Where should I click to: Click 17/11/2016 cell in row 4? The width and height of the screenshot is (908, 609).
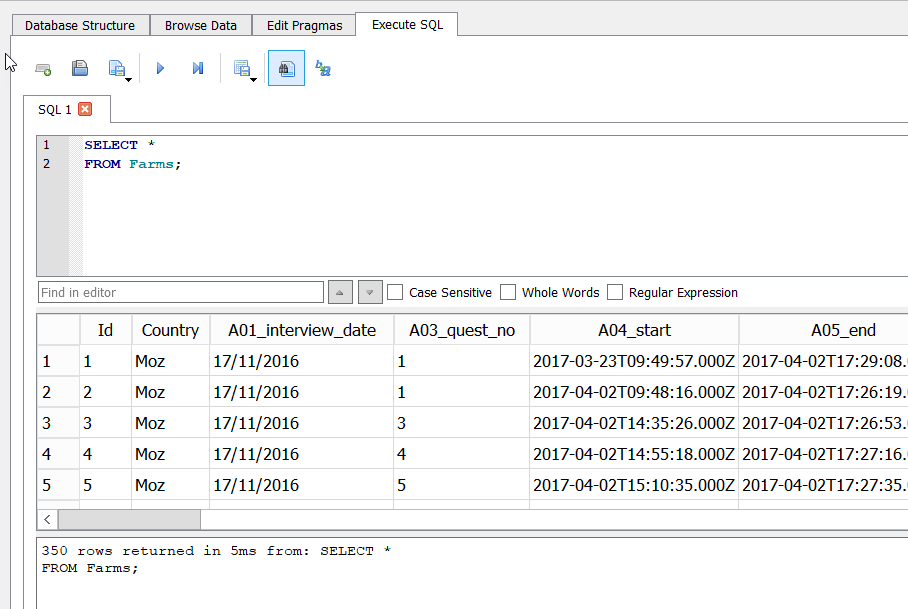(x=302, y=454)
